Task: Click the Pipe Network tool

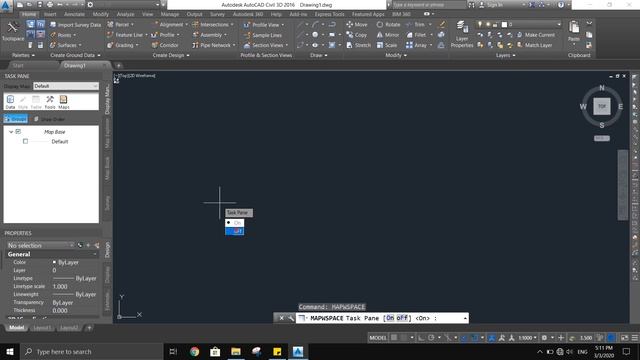Action: coord(214,45)
